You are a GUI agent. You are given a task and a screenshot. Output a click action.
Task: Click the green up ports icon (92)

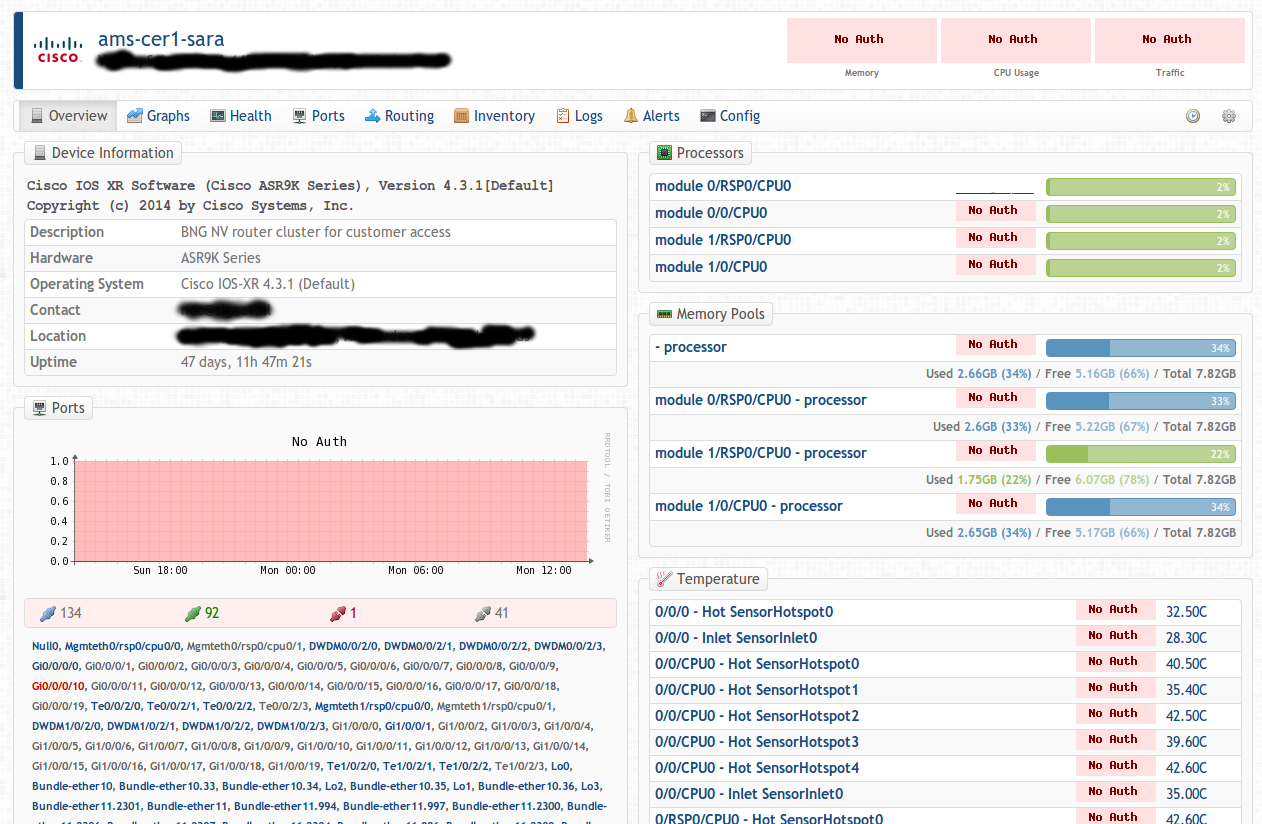pyautogui.click(x=193, y=613)
